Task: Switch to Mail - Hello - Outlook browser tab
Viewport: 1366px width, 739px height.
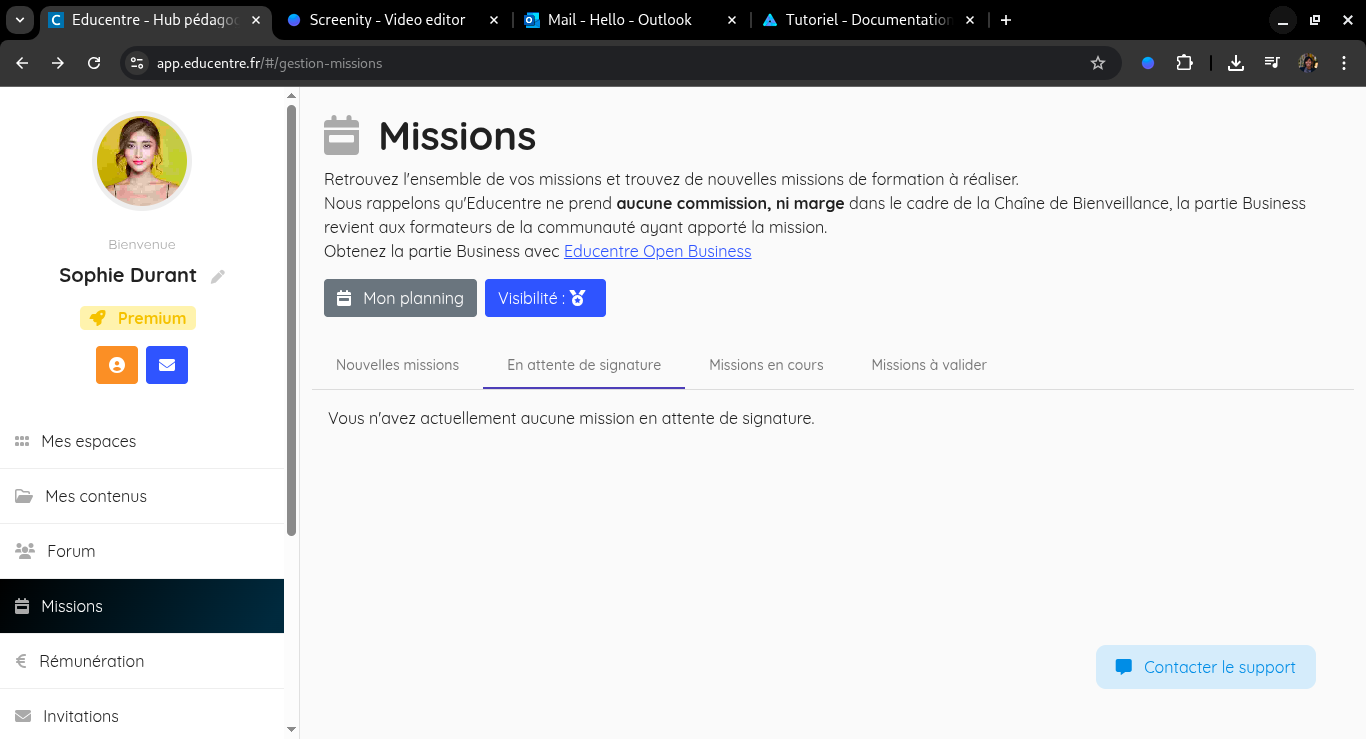Action: click(632, 20)
